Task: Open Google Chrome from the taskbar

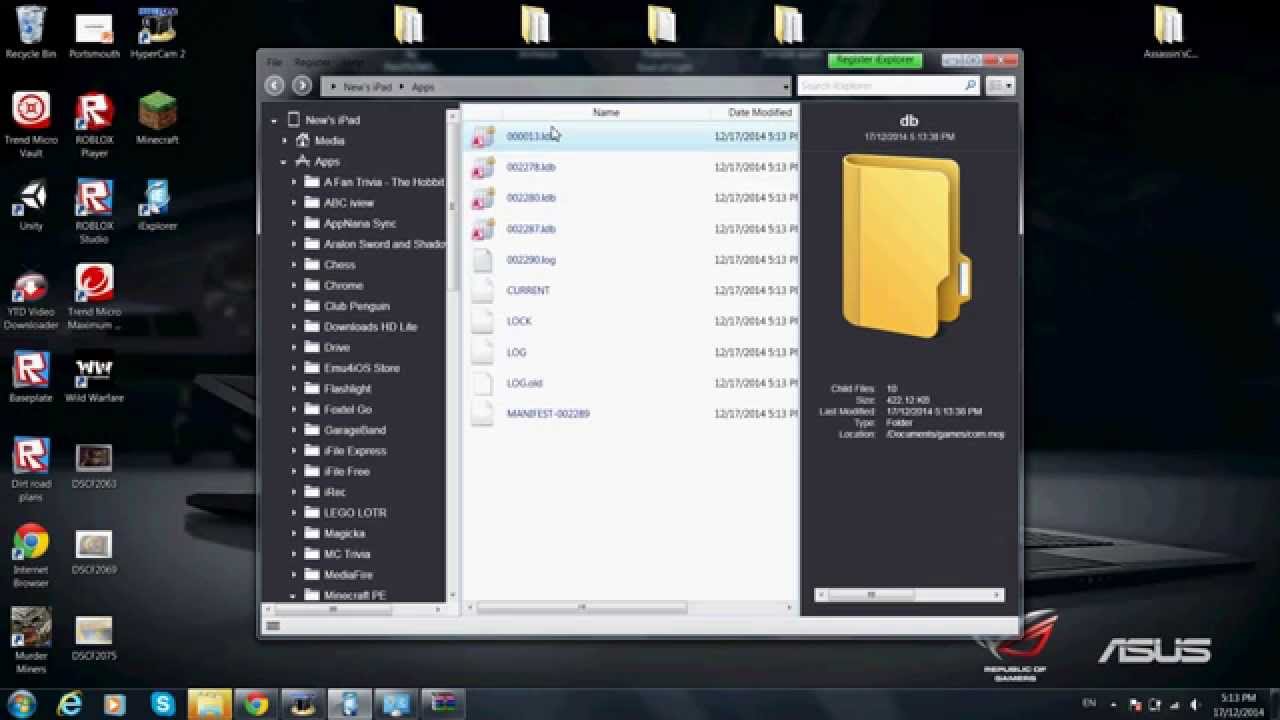Action: (256, 704)
